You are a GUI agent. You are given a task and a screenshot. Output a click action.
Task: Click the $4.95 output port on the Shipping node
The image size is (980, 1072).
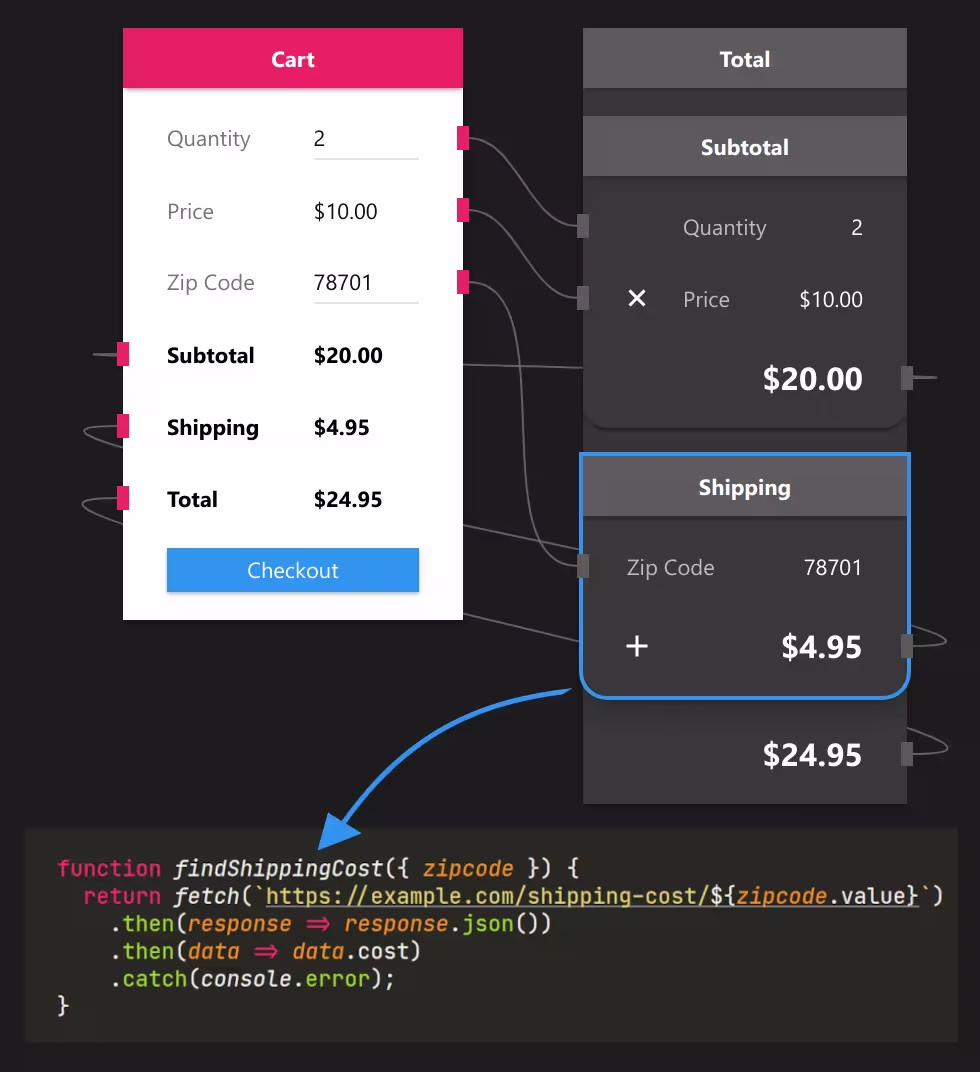pyautogui.click(x=908, y=646)
